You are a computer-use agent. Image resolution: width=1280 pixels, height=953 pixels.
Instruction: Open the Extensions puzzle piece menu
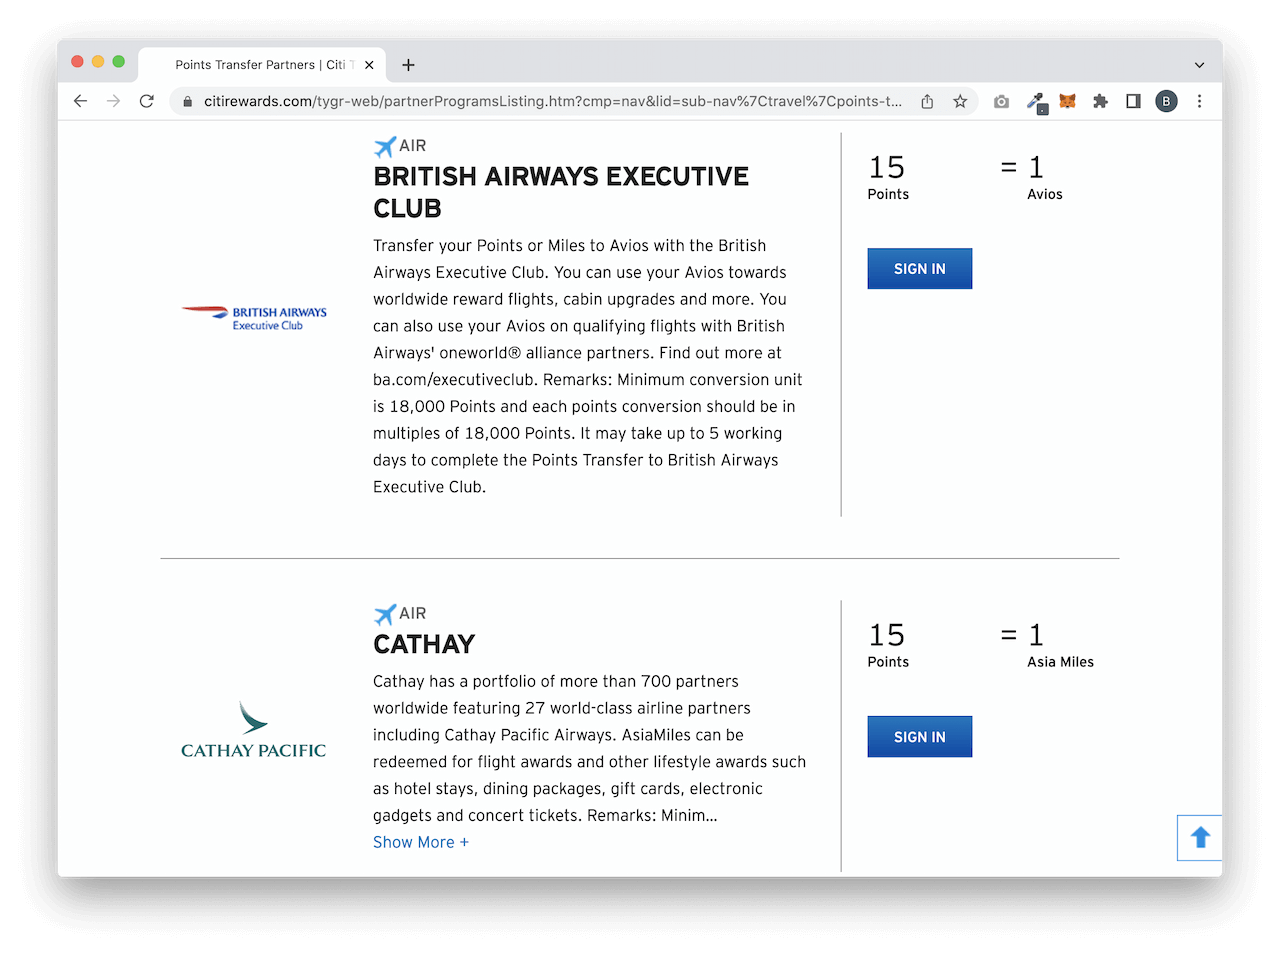[1101, 101]
